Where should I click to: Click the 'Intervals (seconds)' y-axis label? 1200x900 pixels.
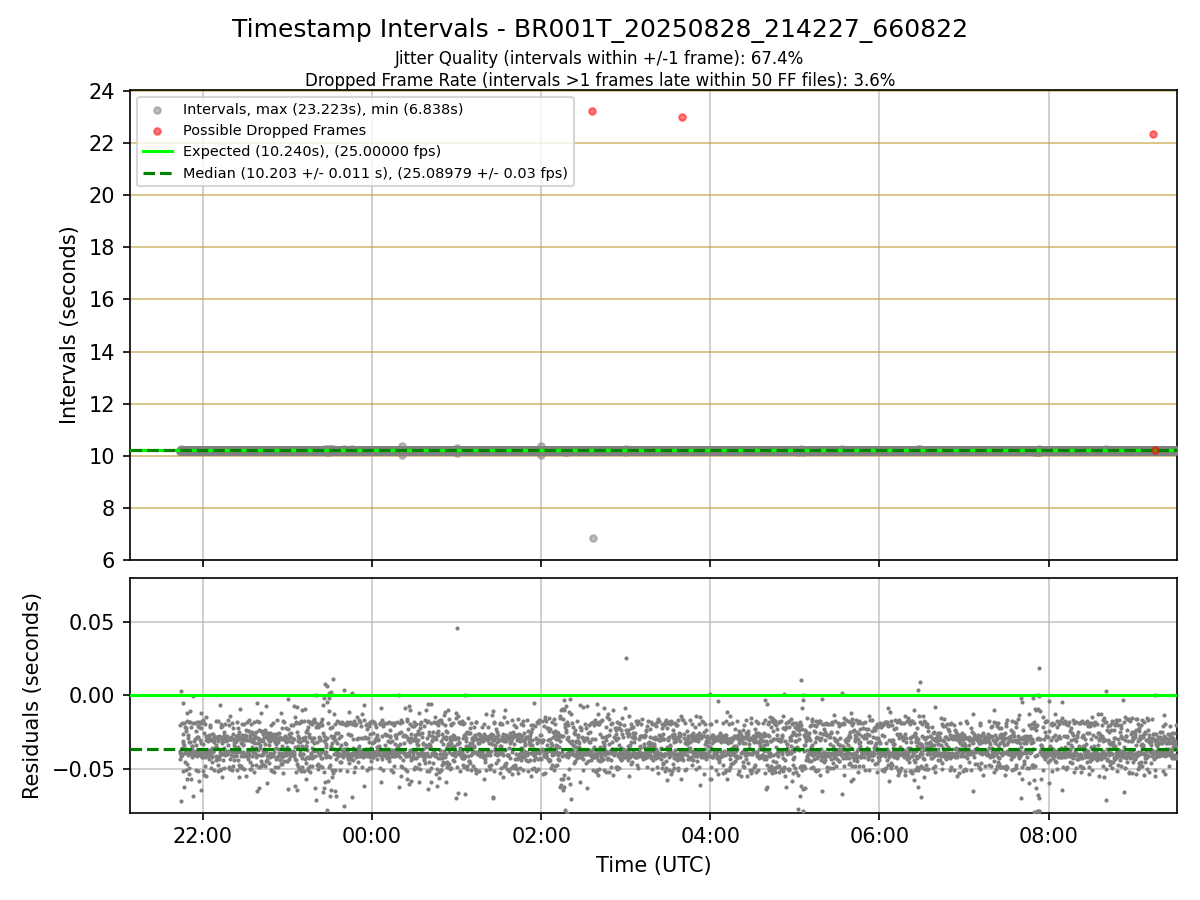[x=68, y=325]
